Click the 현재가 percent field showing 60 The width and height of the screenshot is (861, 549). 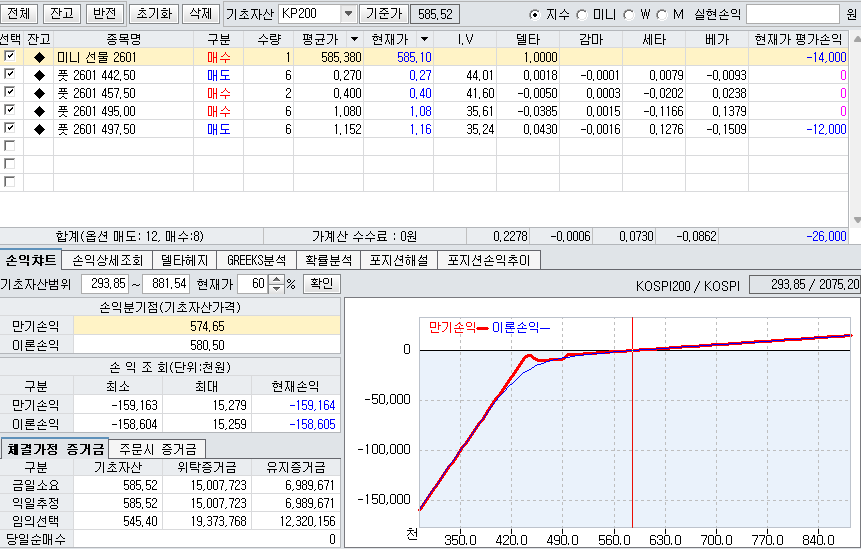254,284
